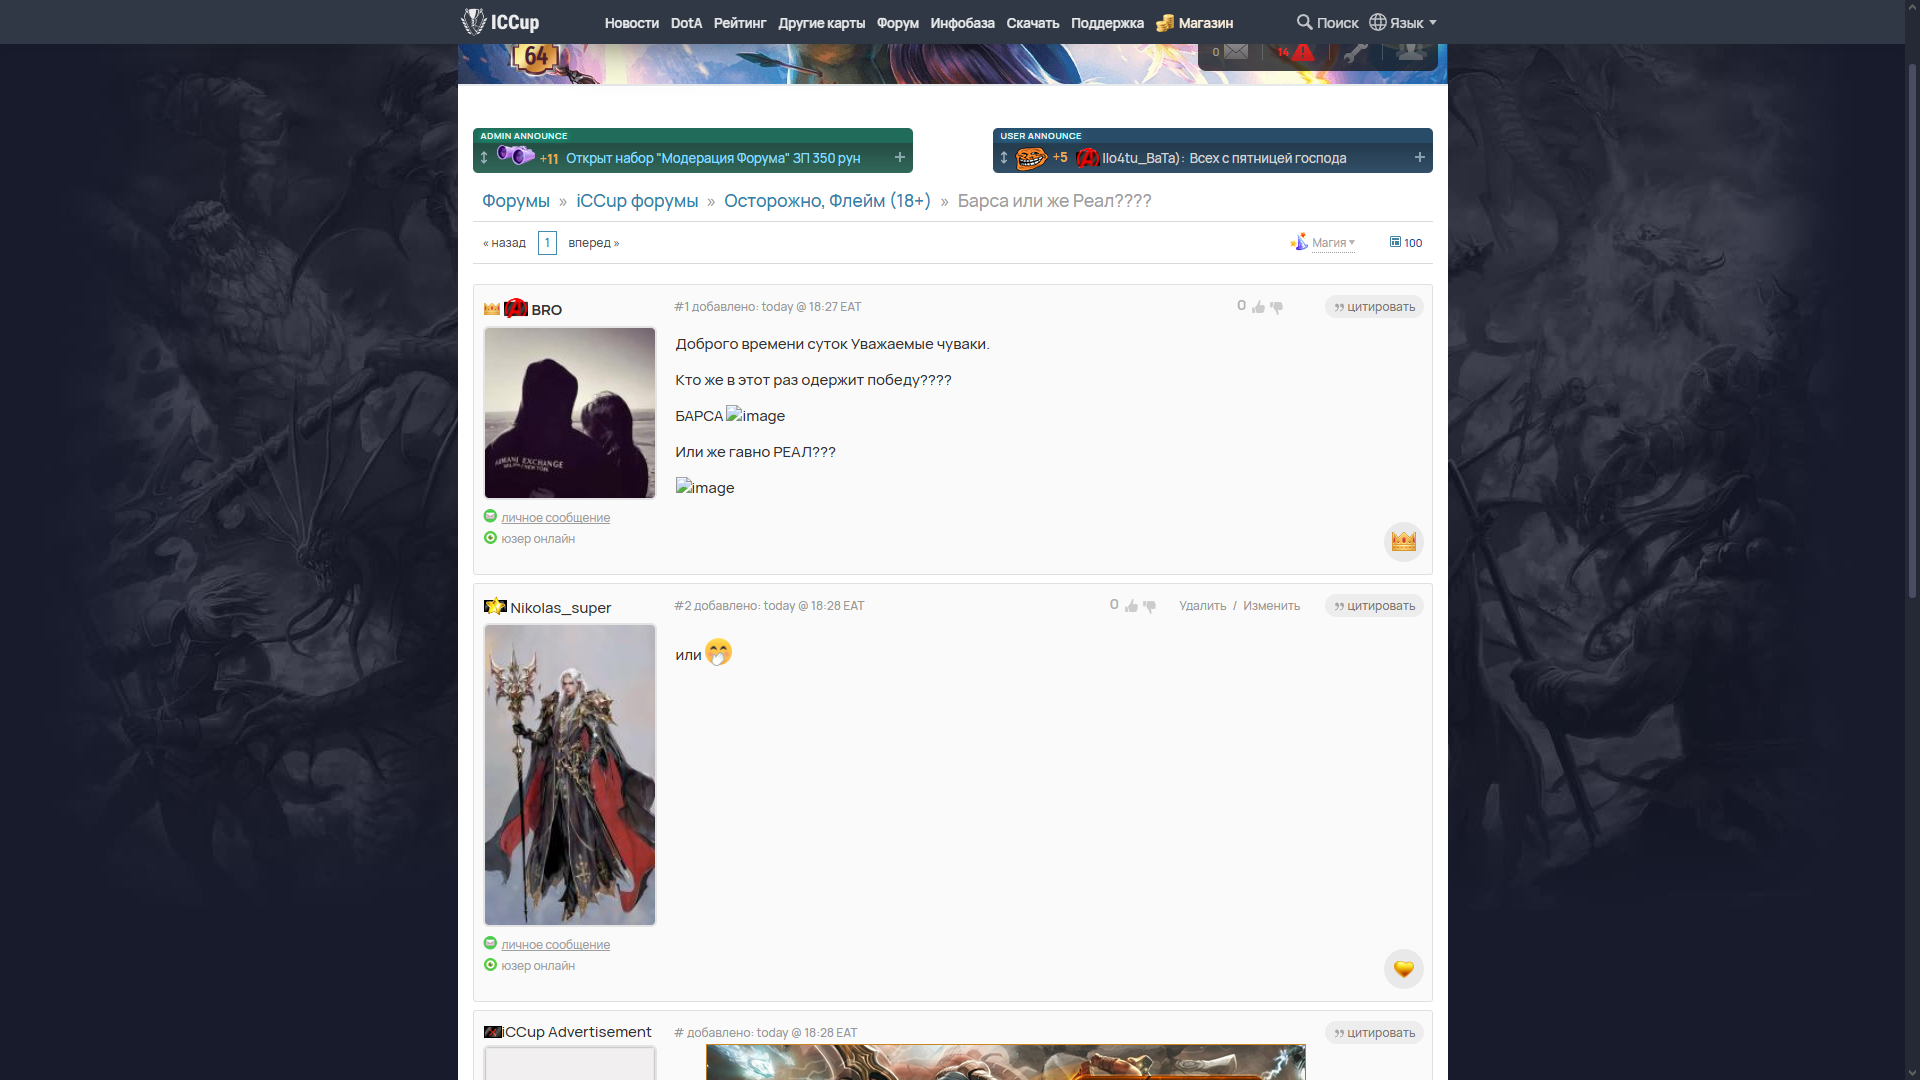Image resolution: width=1920 pixels, height=1080 pixels.
Task: Open the Рейтинг menu item
Action: tap(740, 22)
